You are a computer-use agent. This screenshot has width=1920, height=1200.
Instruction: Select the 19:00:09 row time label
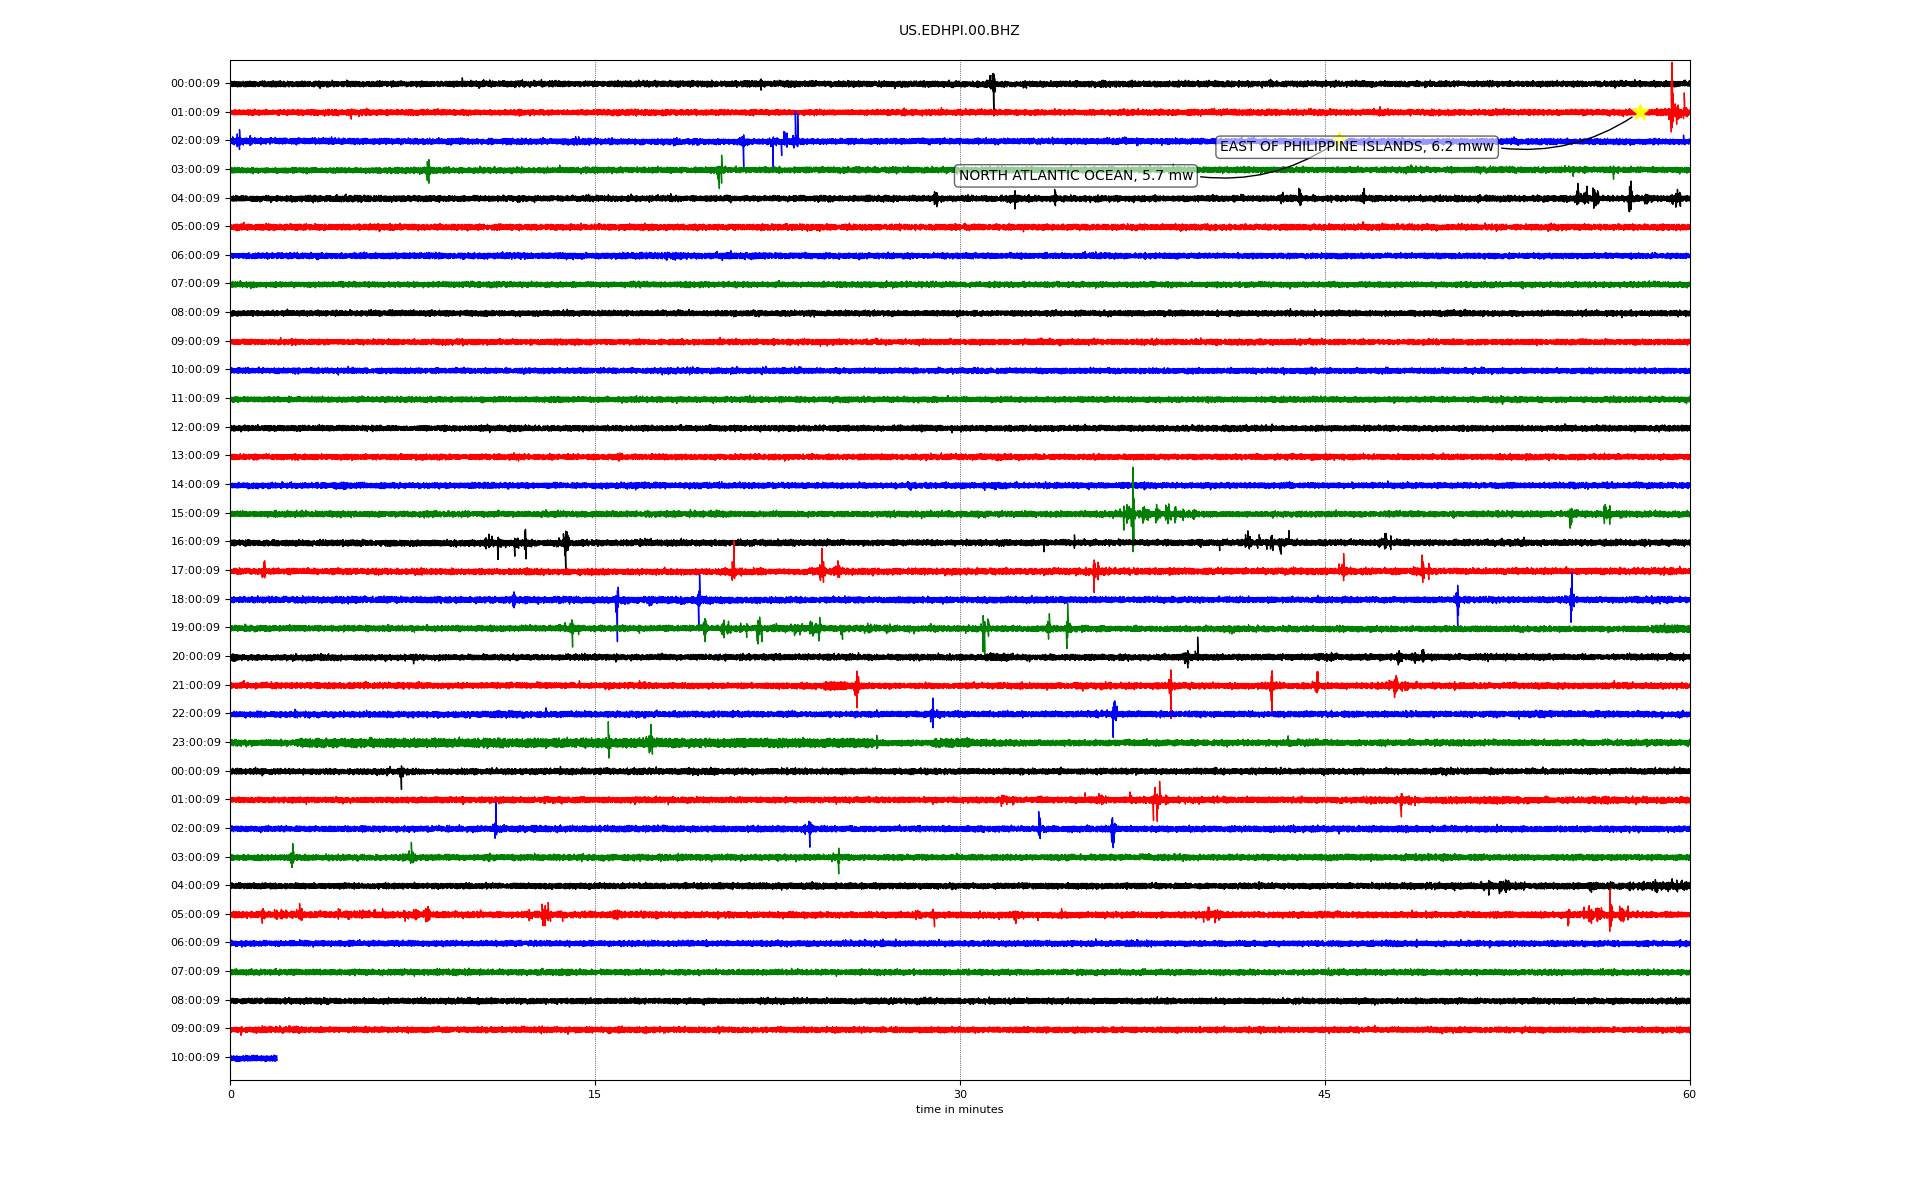[x=195, y=628]
